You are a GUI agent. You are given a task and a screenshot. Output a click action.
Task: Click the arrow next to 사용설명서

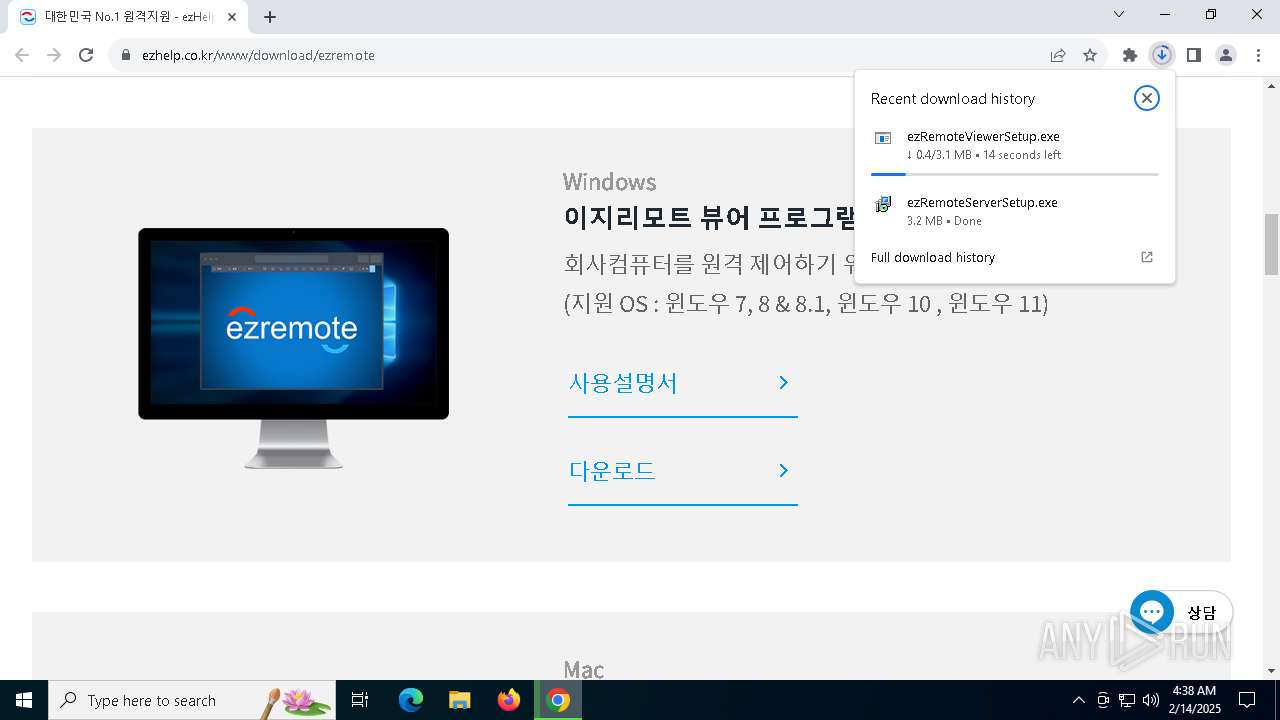783,383
